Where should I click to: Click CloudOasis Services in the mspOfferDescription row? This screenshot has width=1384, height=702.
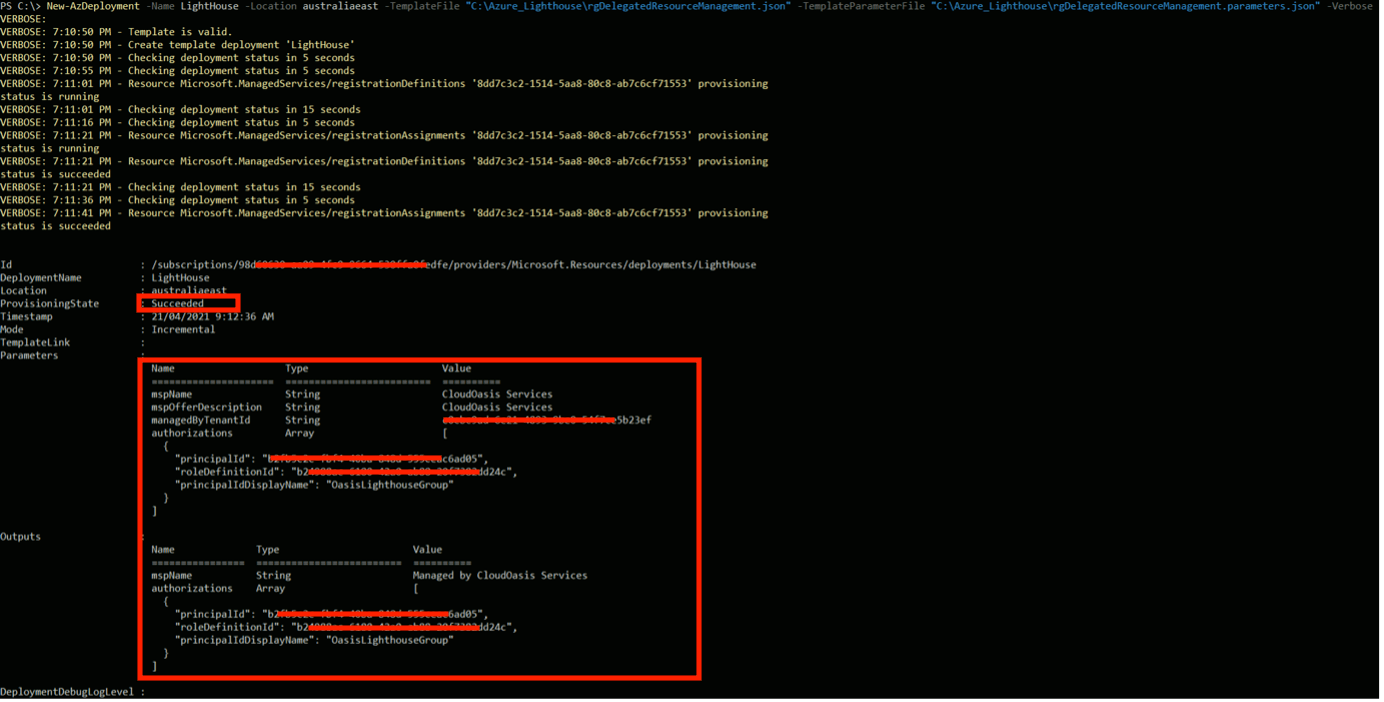(x=497, y=408)
